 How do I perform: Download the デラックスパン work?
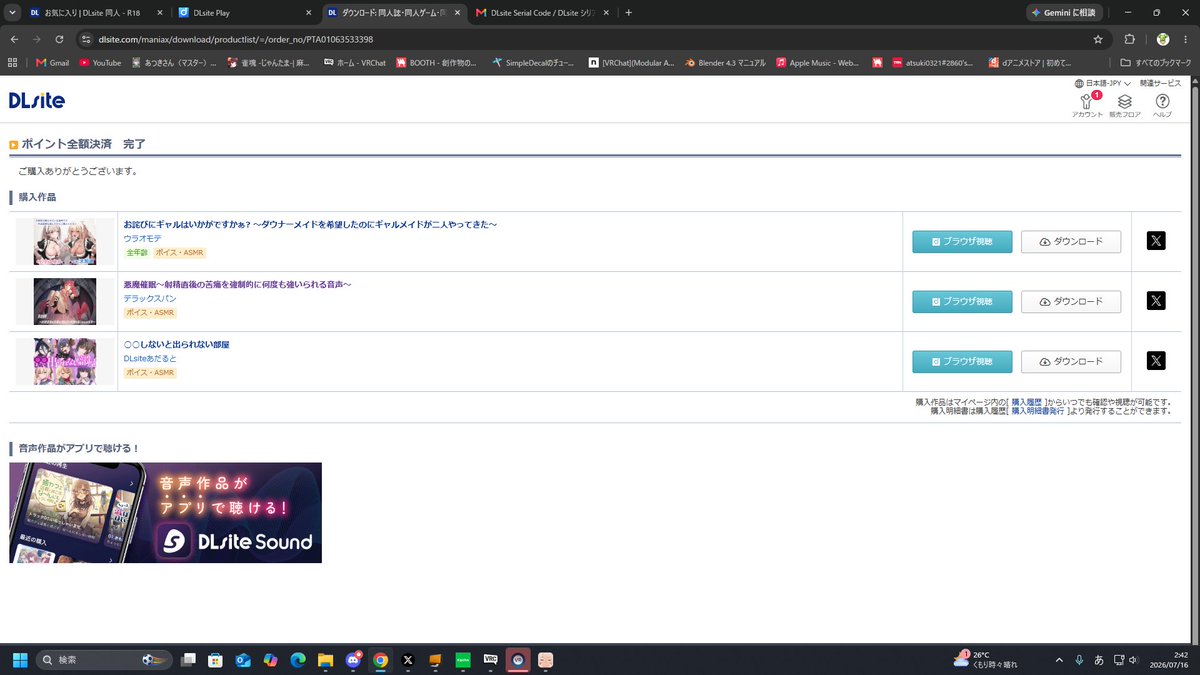click(1071, 302)
